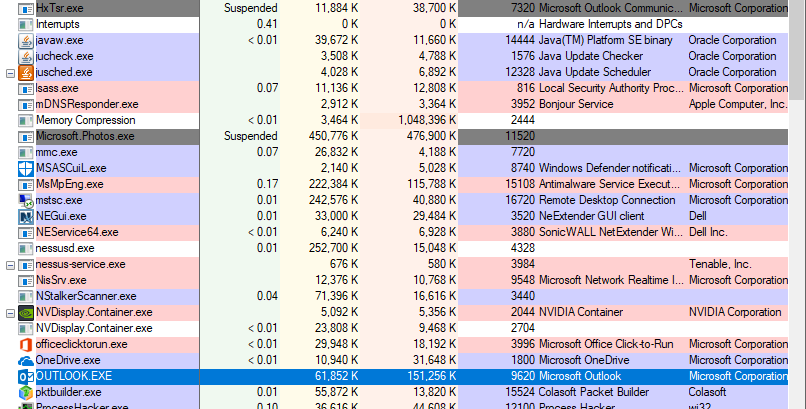Click the Tenable, Inc. company cell
This screenshot has height=409, width=806.
coord(720,264)
